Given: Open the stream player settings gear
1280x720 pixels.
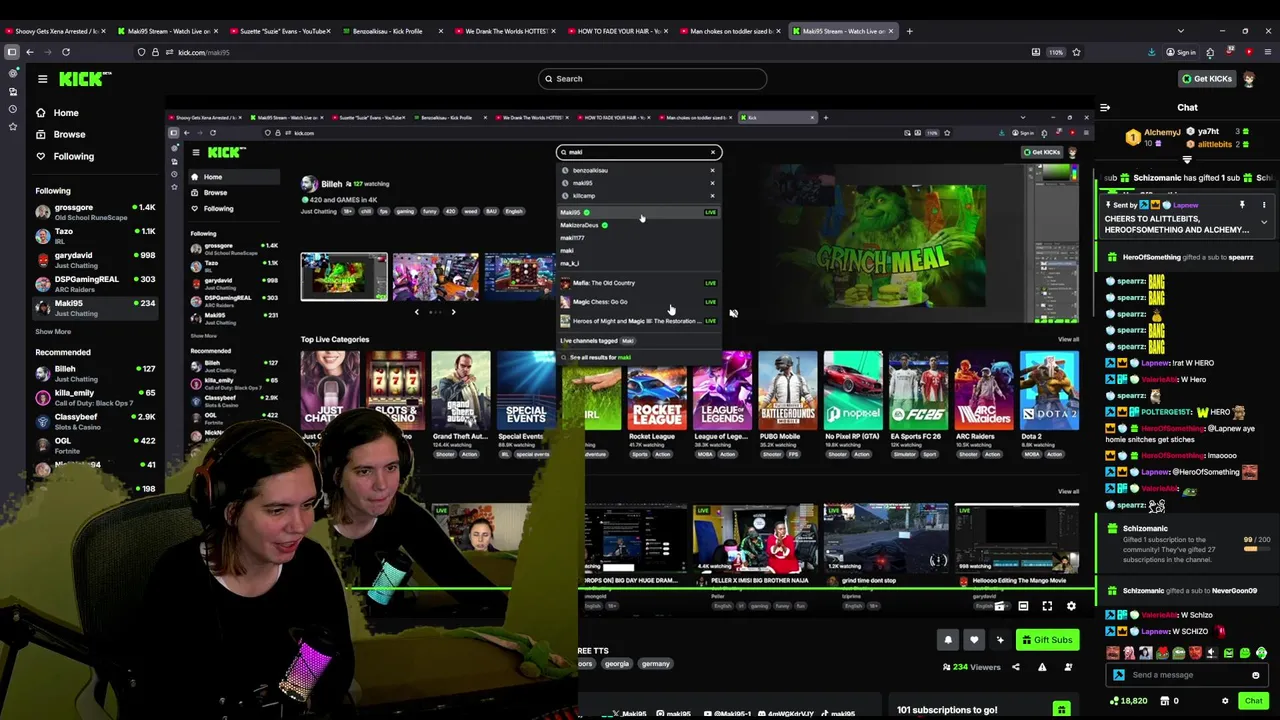Looking at the screenshot, I should coord(1071,606).
